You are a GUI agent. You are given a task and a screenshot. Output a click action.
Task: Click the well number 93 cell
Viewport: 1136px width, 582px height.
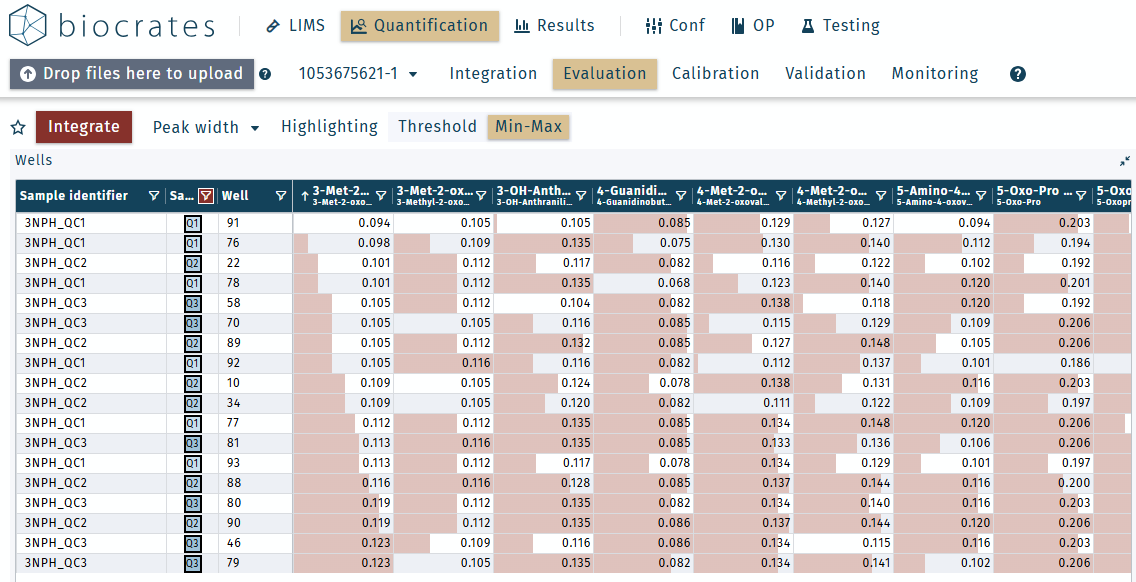click(x=255, y=463)
